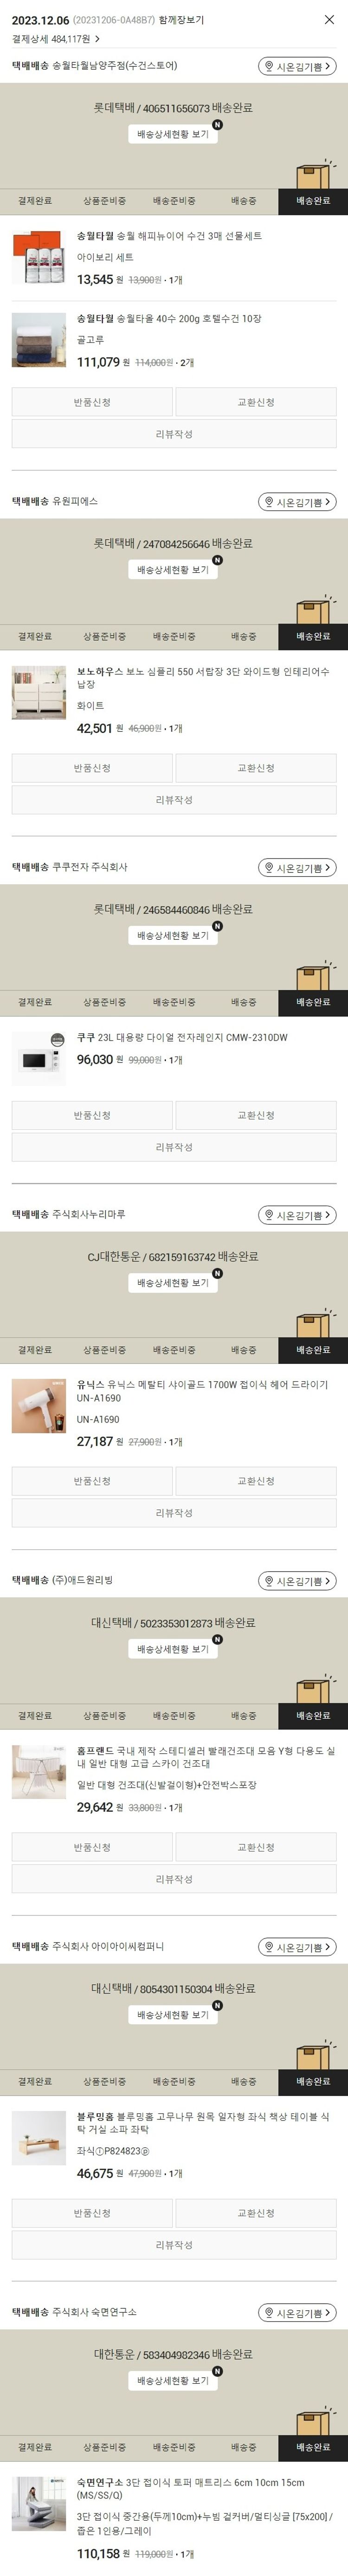Open 시온김기쁨 address for 송월타월남양주점
Viewport: 348px width, 2576px height.
click(x=297, y=67)
